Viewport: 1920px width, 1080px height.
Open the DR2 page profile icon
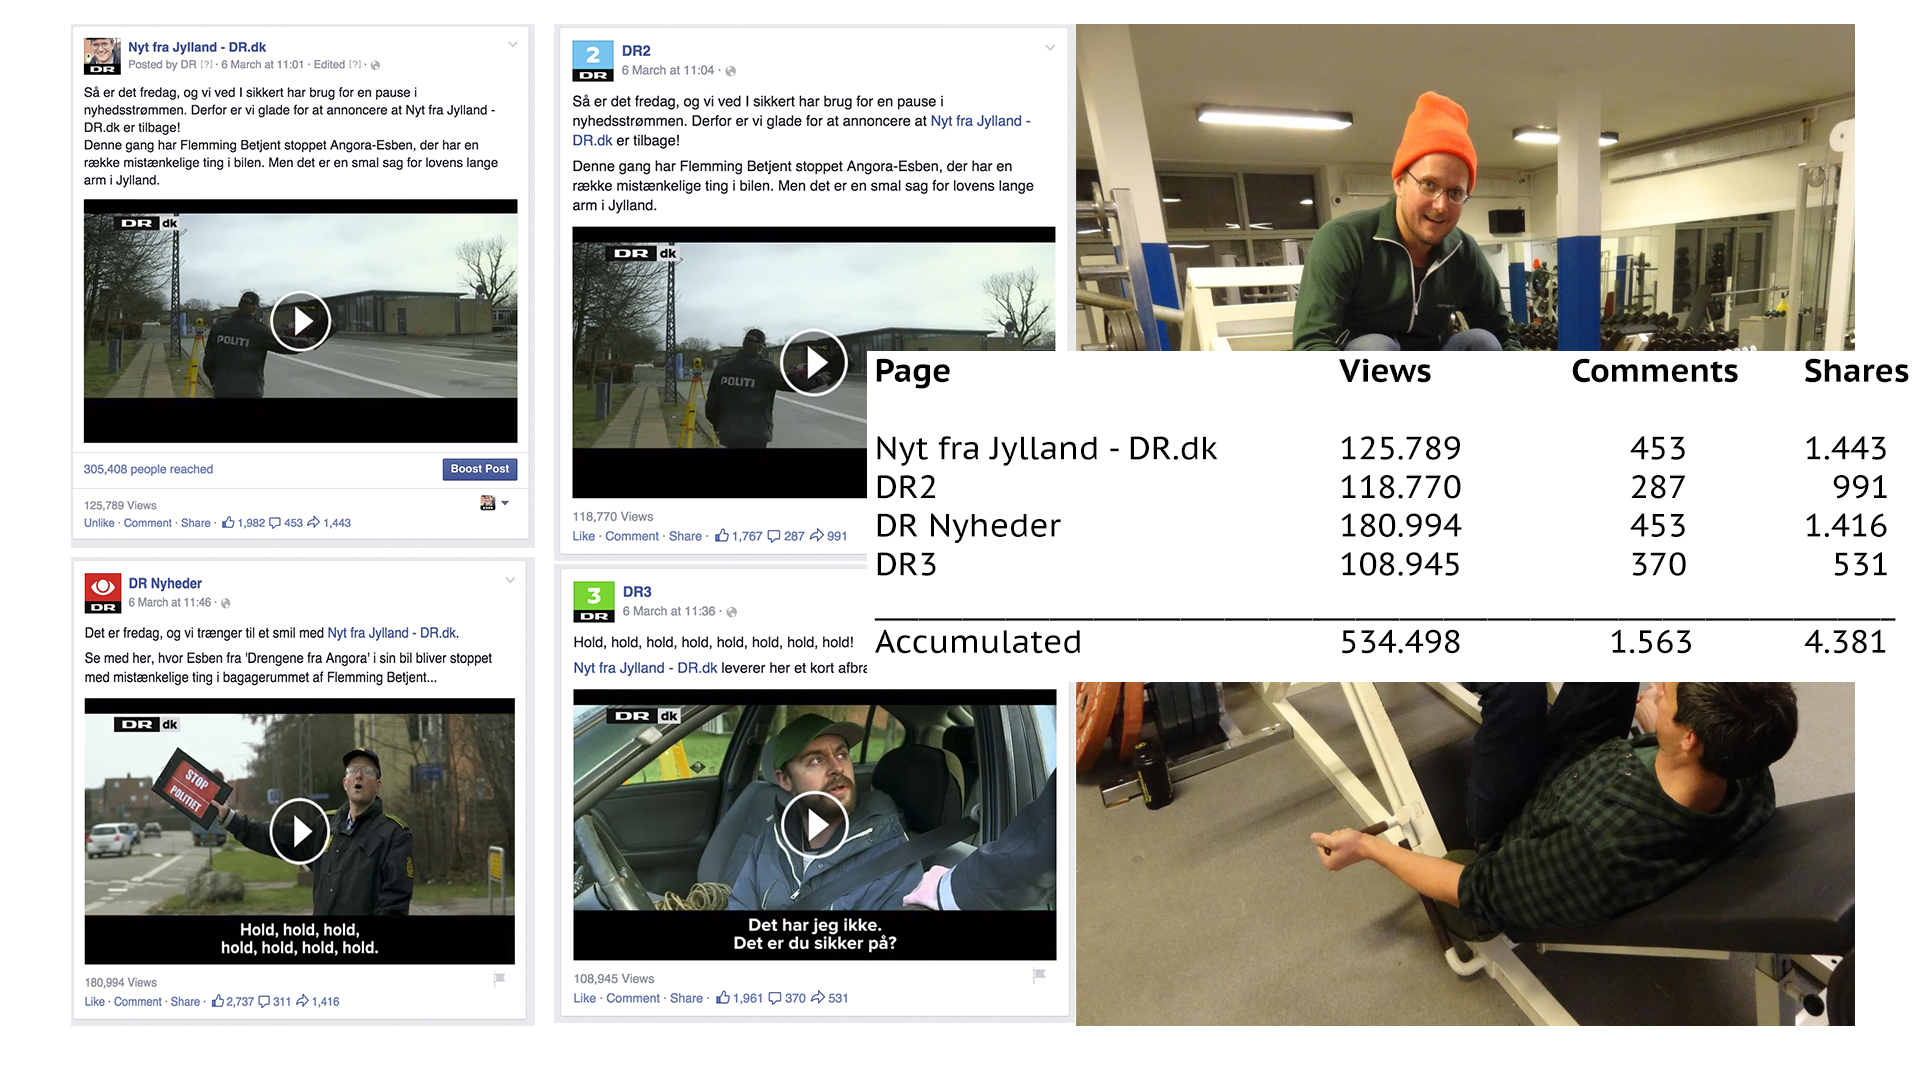pyautogui.click(x=592, y=60)
